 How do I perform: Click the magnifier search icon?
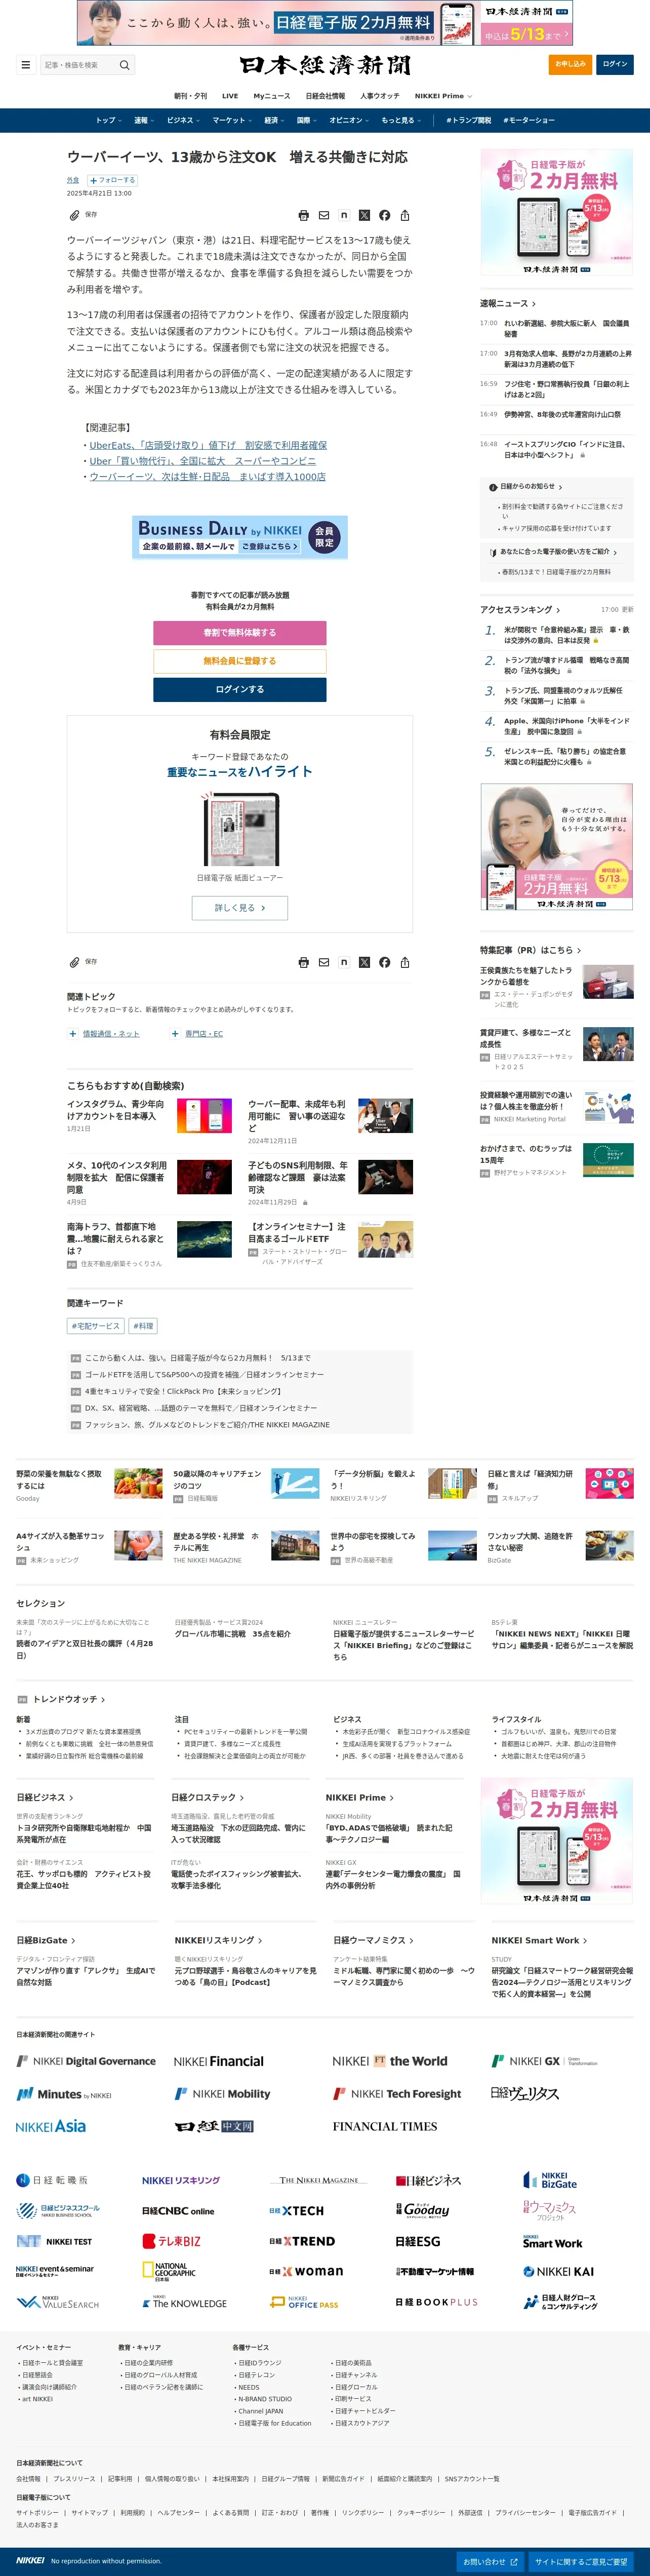pyautogui.click(x=125, y=65)
